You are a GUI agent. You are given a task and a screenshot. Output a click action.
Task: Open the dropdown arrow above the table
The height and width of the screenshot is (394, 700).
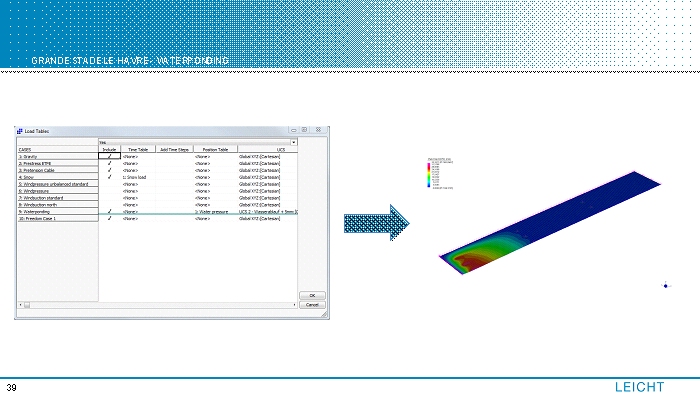tap(294, 142)
